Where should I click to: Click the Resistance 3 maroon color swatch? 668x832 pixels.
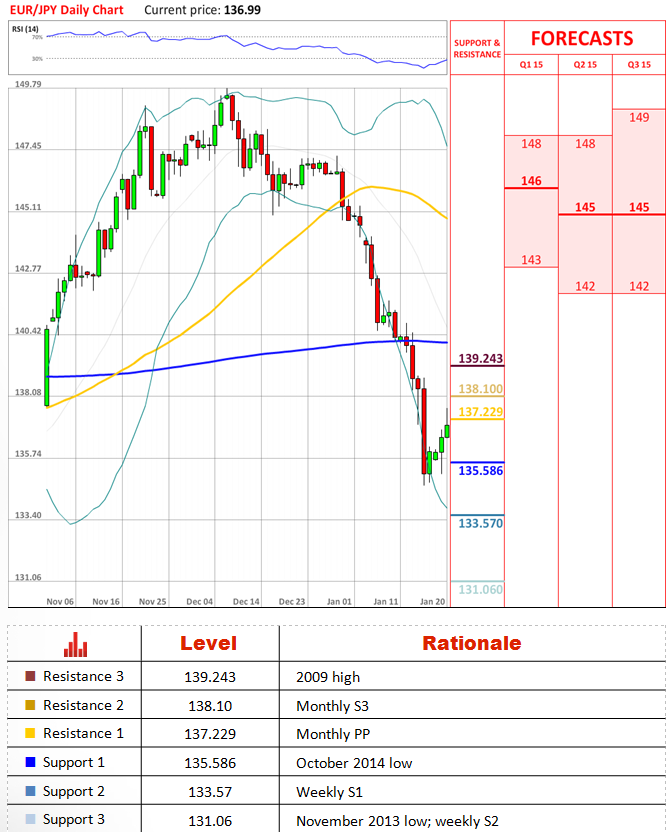tap(30, 677)
